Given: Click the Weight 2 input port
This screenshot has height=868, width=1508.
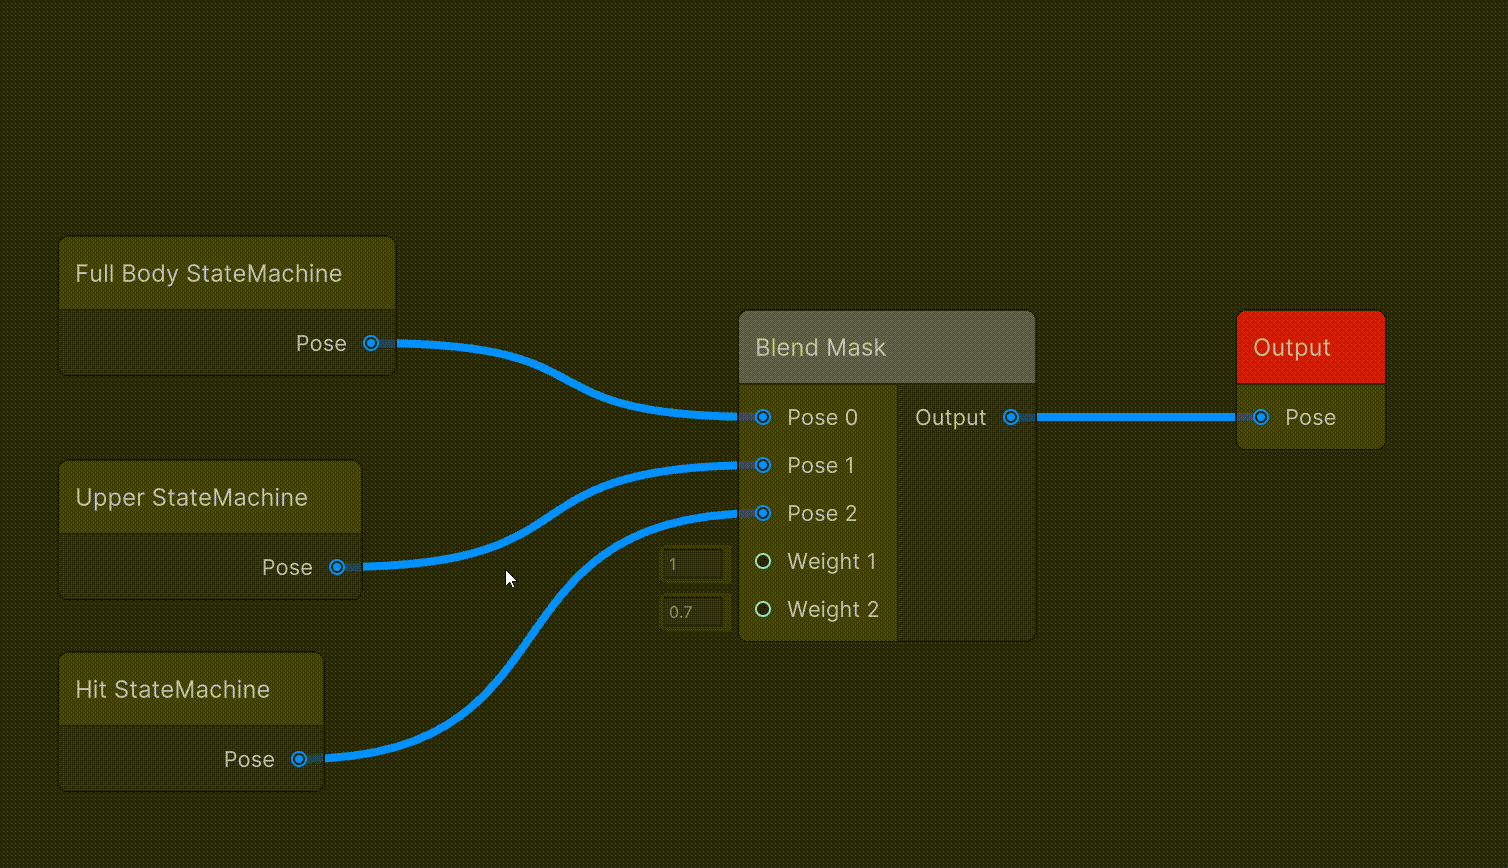Looking at the screenshot, I should (x=763, y=609).
